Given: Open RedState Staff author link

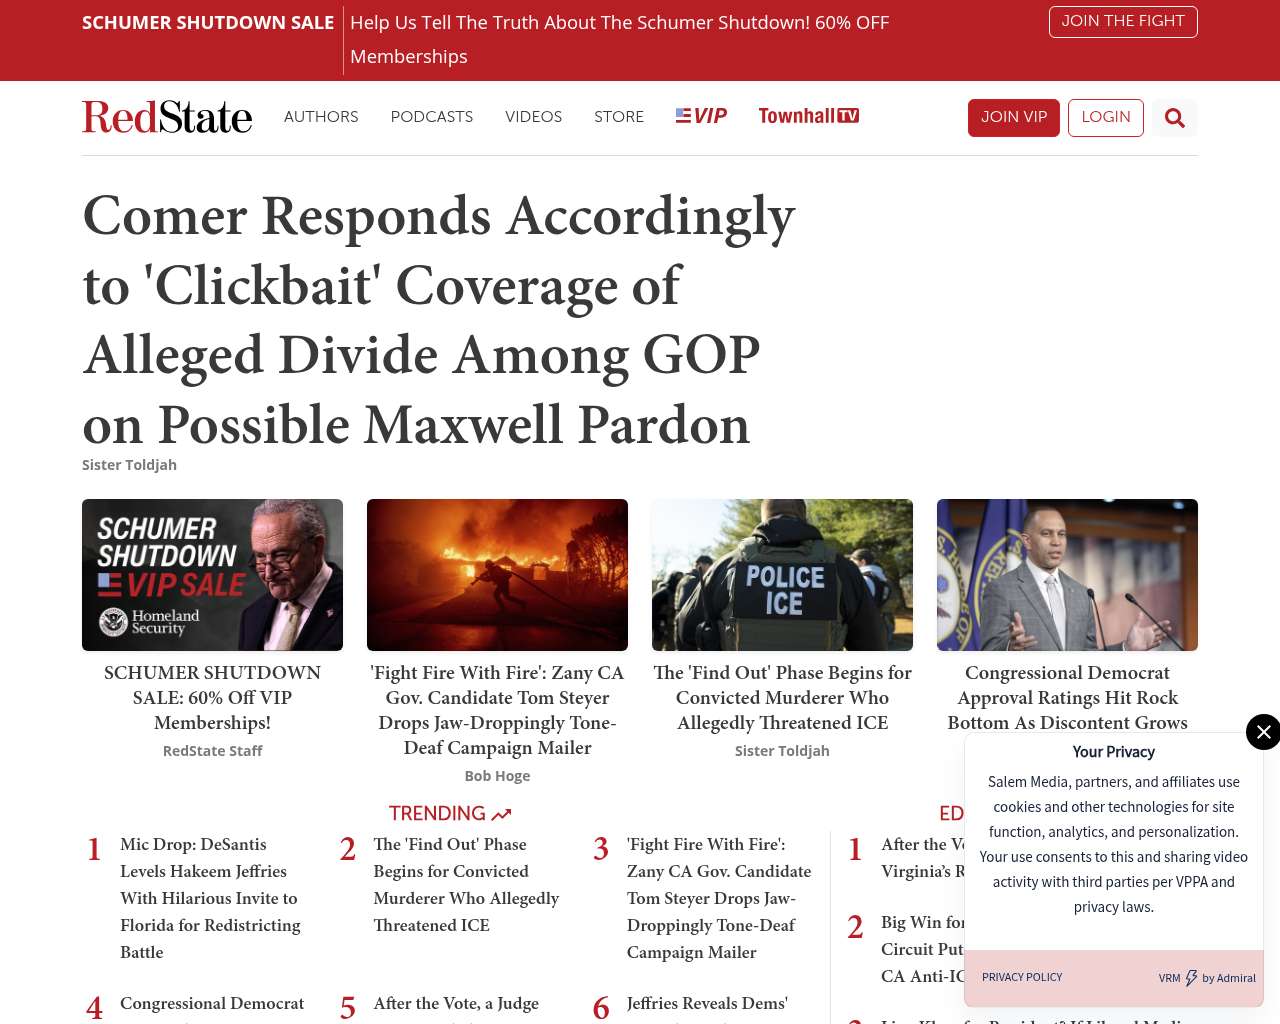Looking at the screenshot, I should [212, 751].
